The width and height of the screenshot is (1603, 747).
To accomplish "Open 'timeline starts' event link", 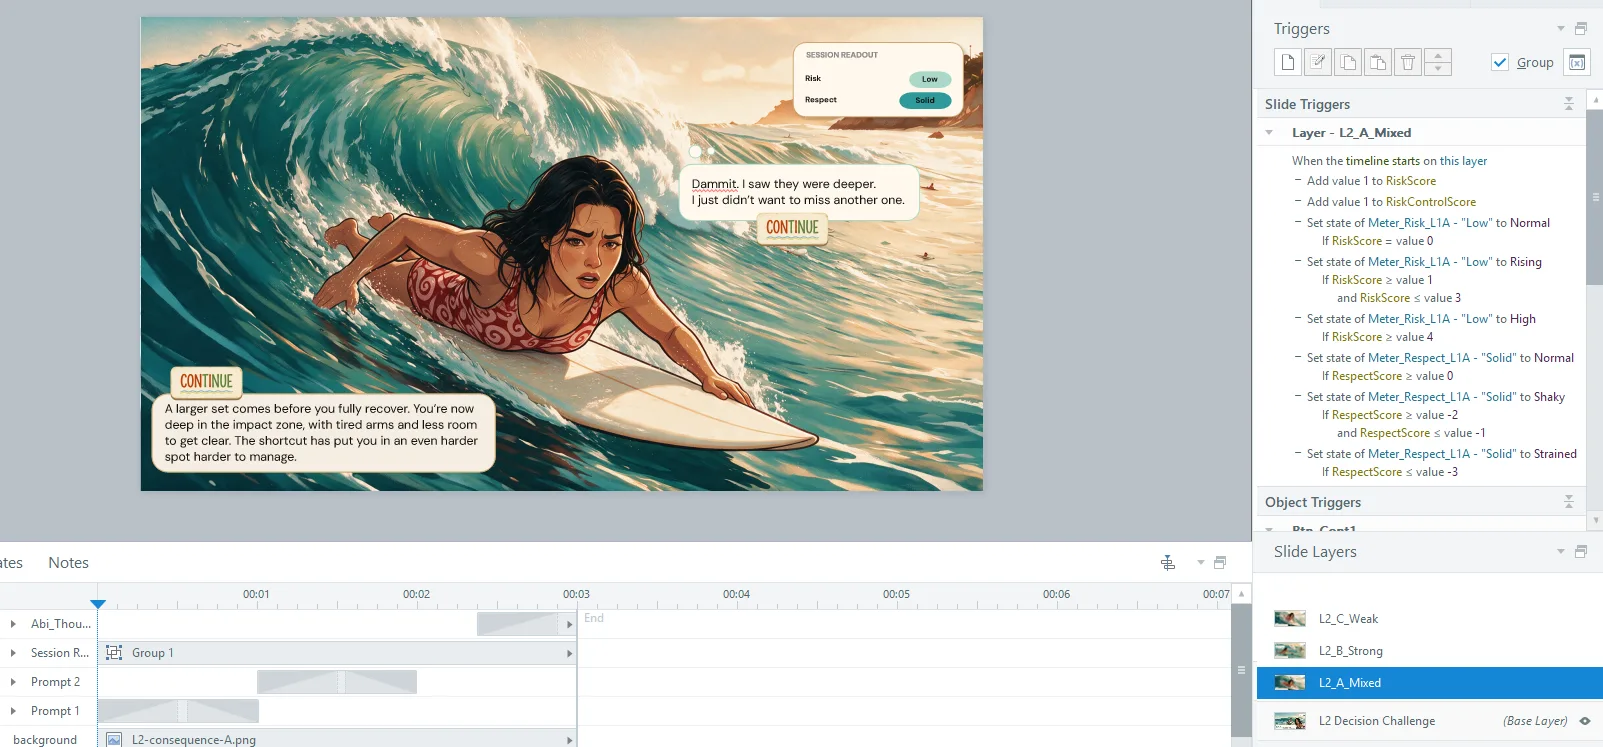I will (x=1382, y=161).
